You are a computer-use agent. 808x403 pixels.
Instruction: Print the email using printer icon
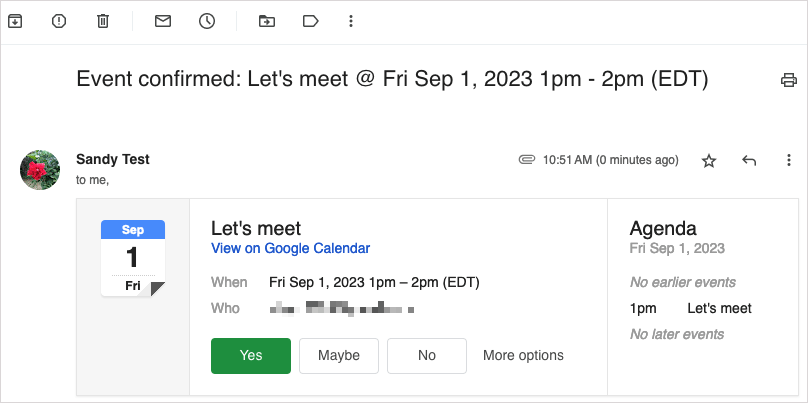coord(789,80)
